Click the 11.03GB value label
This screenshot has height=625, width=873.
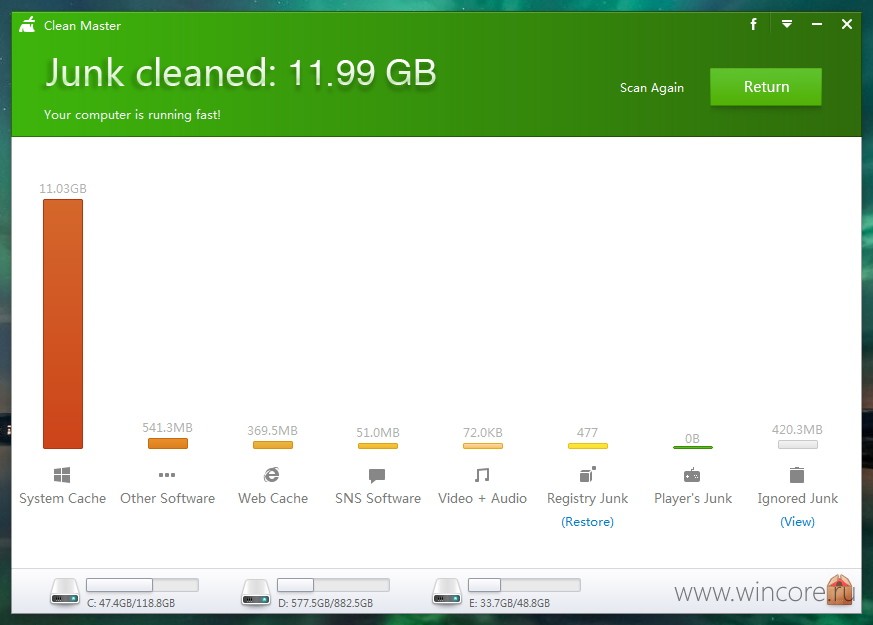click(63, 189)
